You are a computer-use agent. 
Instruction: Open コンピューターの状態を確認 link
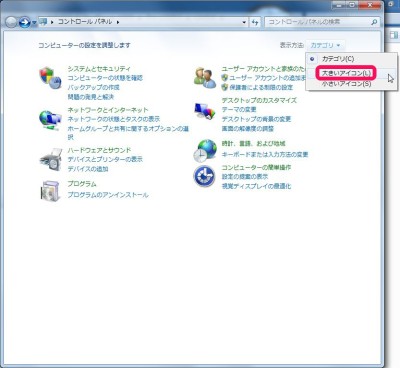(x=105, y=78)
